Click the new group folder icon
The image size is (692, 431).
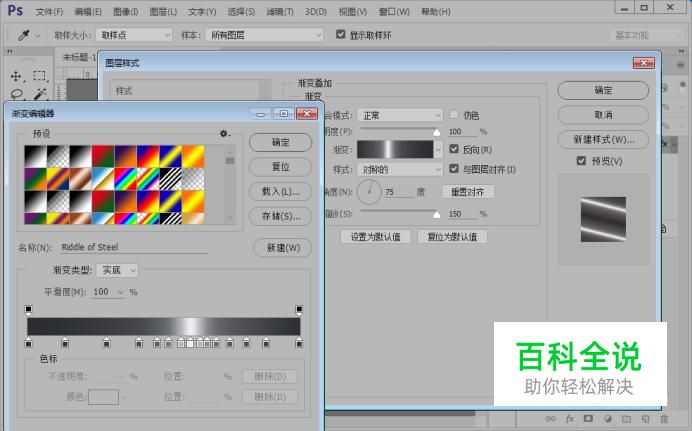tap(627, 419)
